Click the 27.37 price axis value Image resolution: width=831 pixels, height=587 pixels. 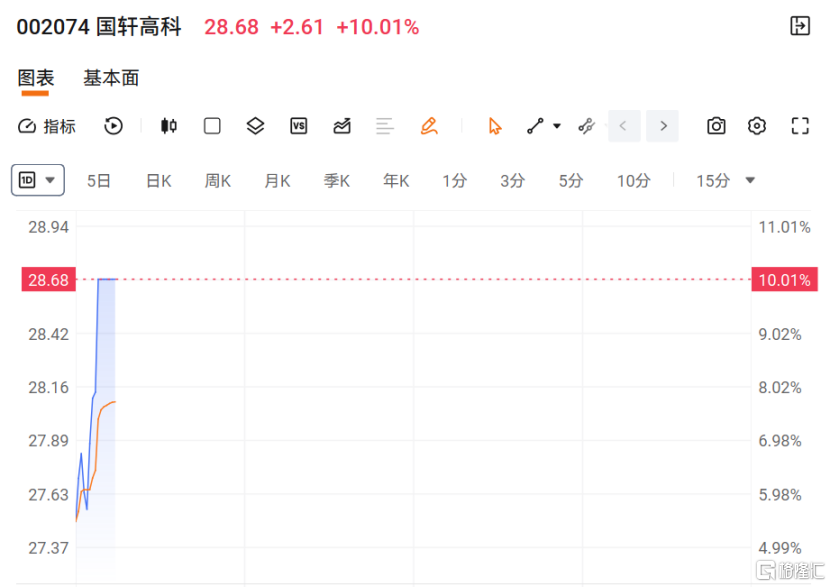coord(48,547)
